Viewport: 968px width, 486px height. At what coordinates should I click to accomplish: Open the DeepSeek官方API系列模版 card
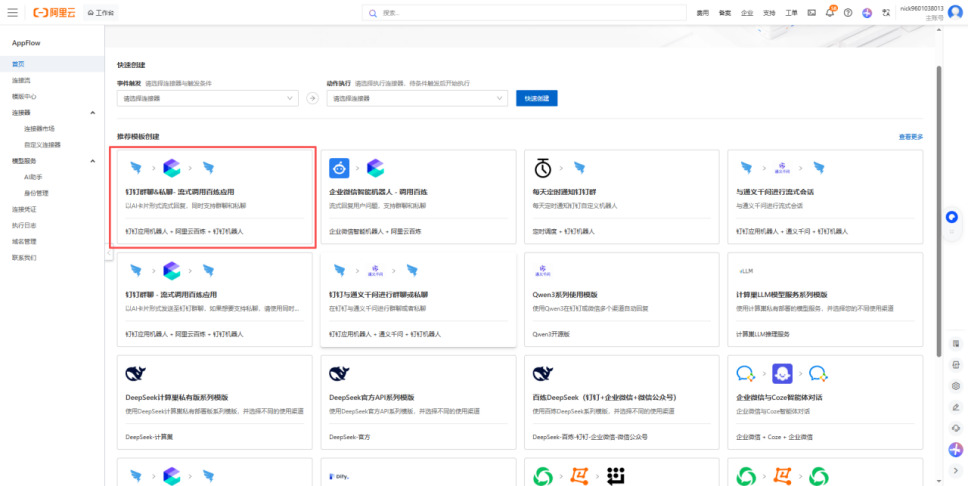pos(418,403)
